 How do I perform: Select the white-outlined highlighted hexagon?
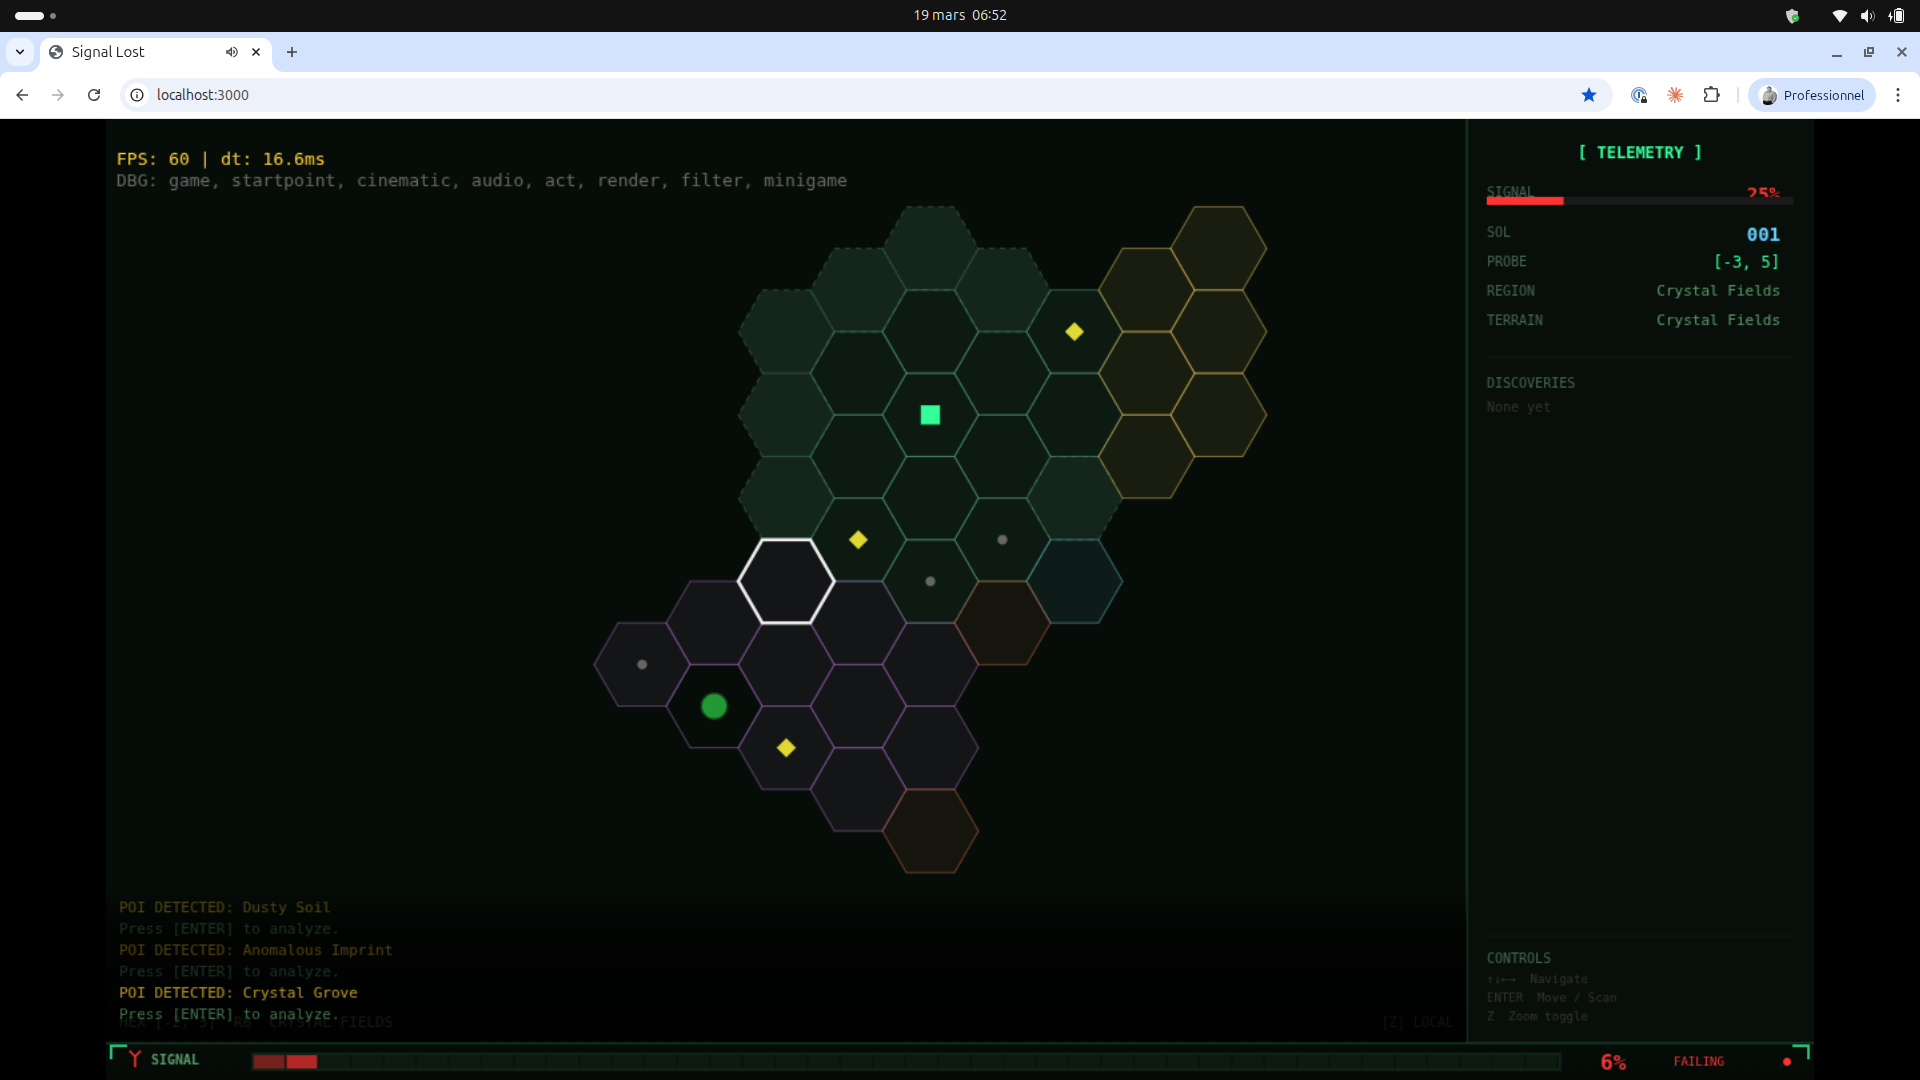[786, 581]
